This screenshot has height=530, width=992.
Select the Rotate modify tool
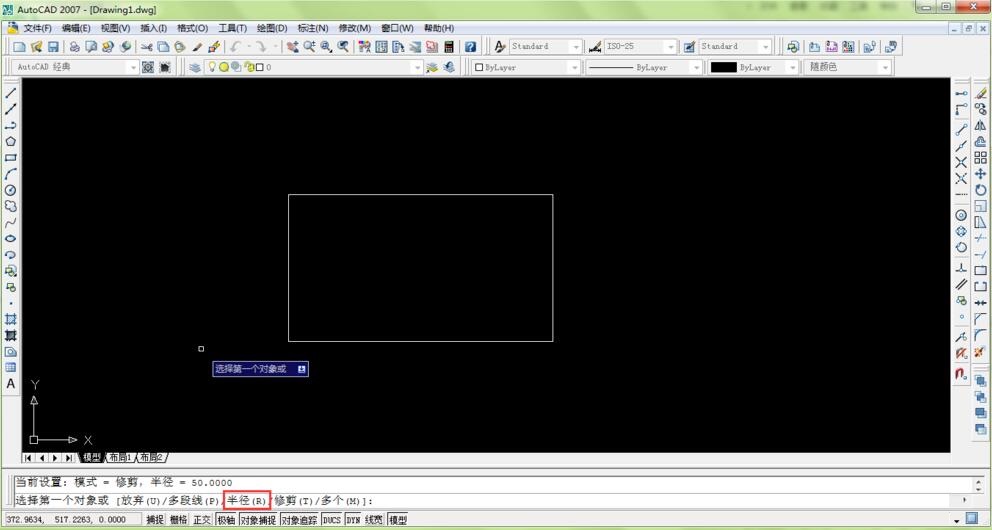[980, 190]
